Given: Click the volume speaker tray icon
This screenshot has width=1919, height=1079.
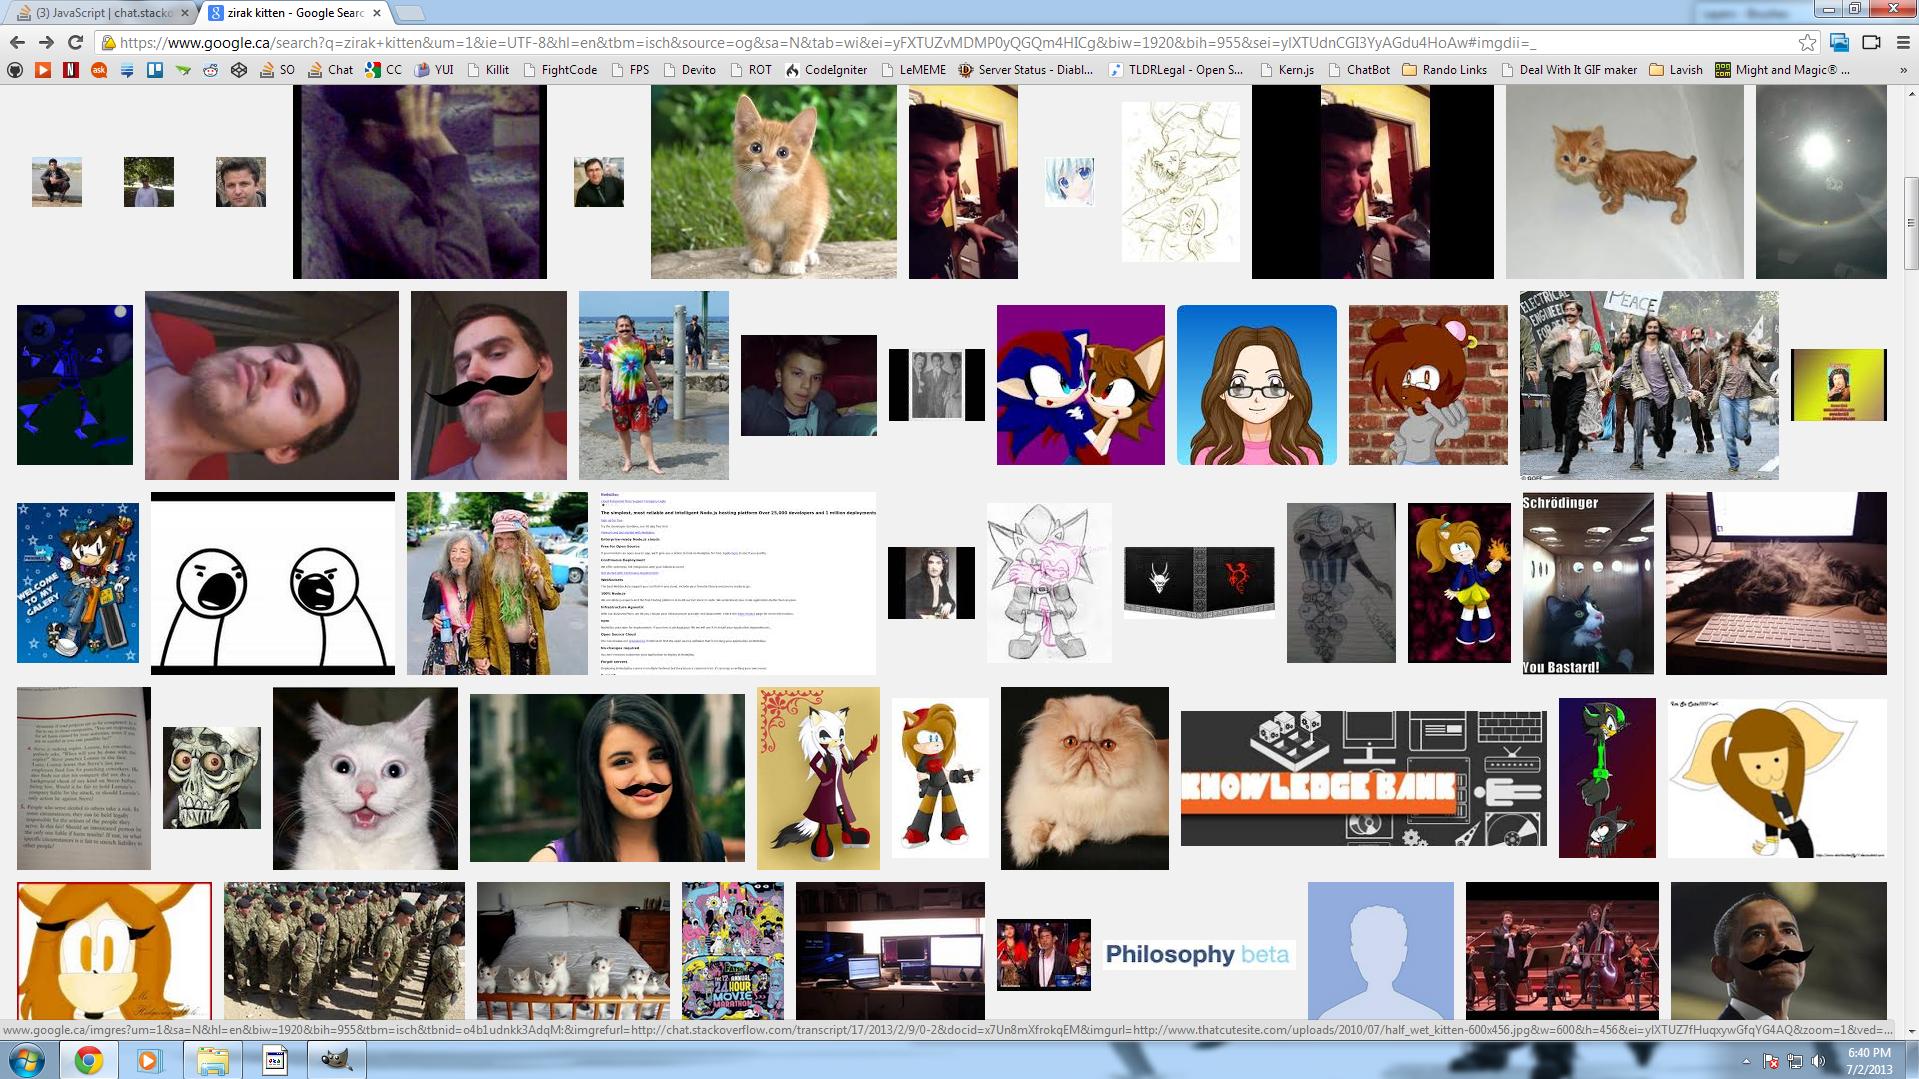Looking at the screenshot, I should pos(1818,1061).
